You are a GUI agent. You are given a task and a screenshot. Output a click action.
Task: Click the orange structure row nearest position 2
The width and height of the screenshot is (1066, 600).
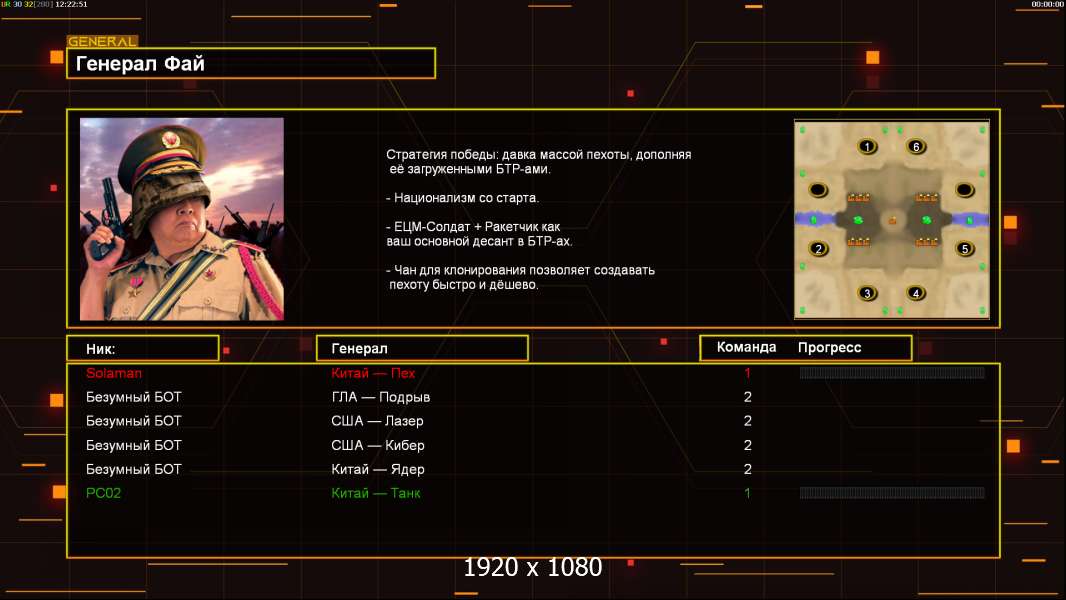(859, 241)
